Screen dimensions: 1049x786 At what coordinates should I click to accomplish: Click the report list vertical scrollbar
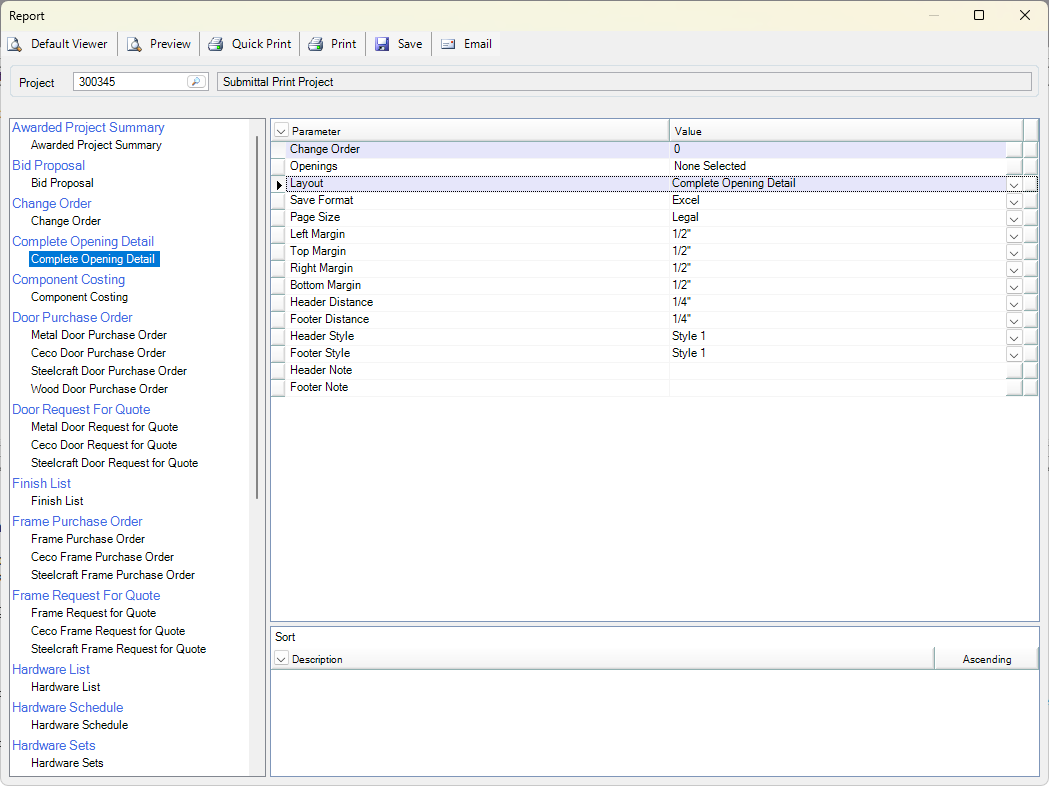point(257,320)
